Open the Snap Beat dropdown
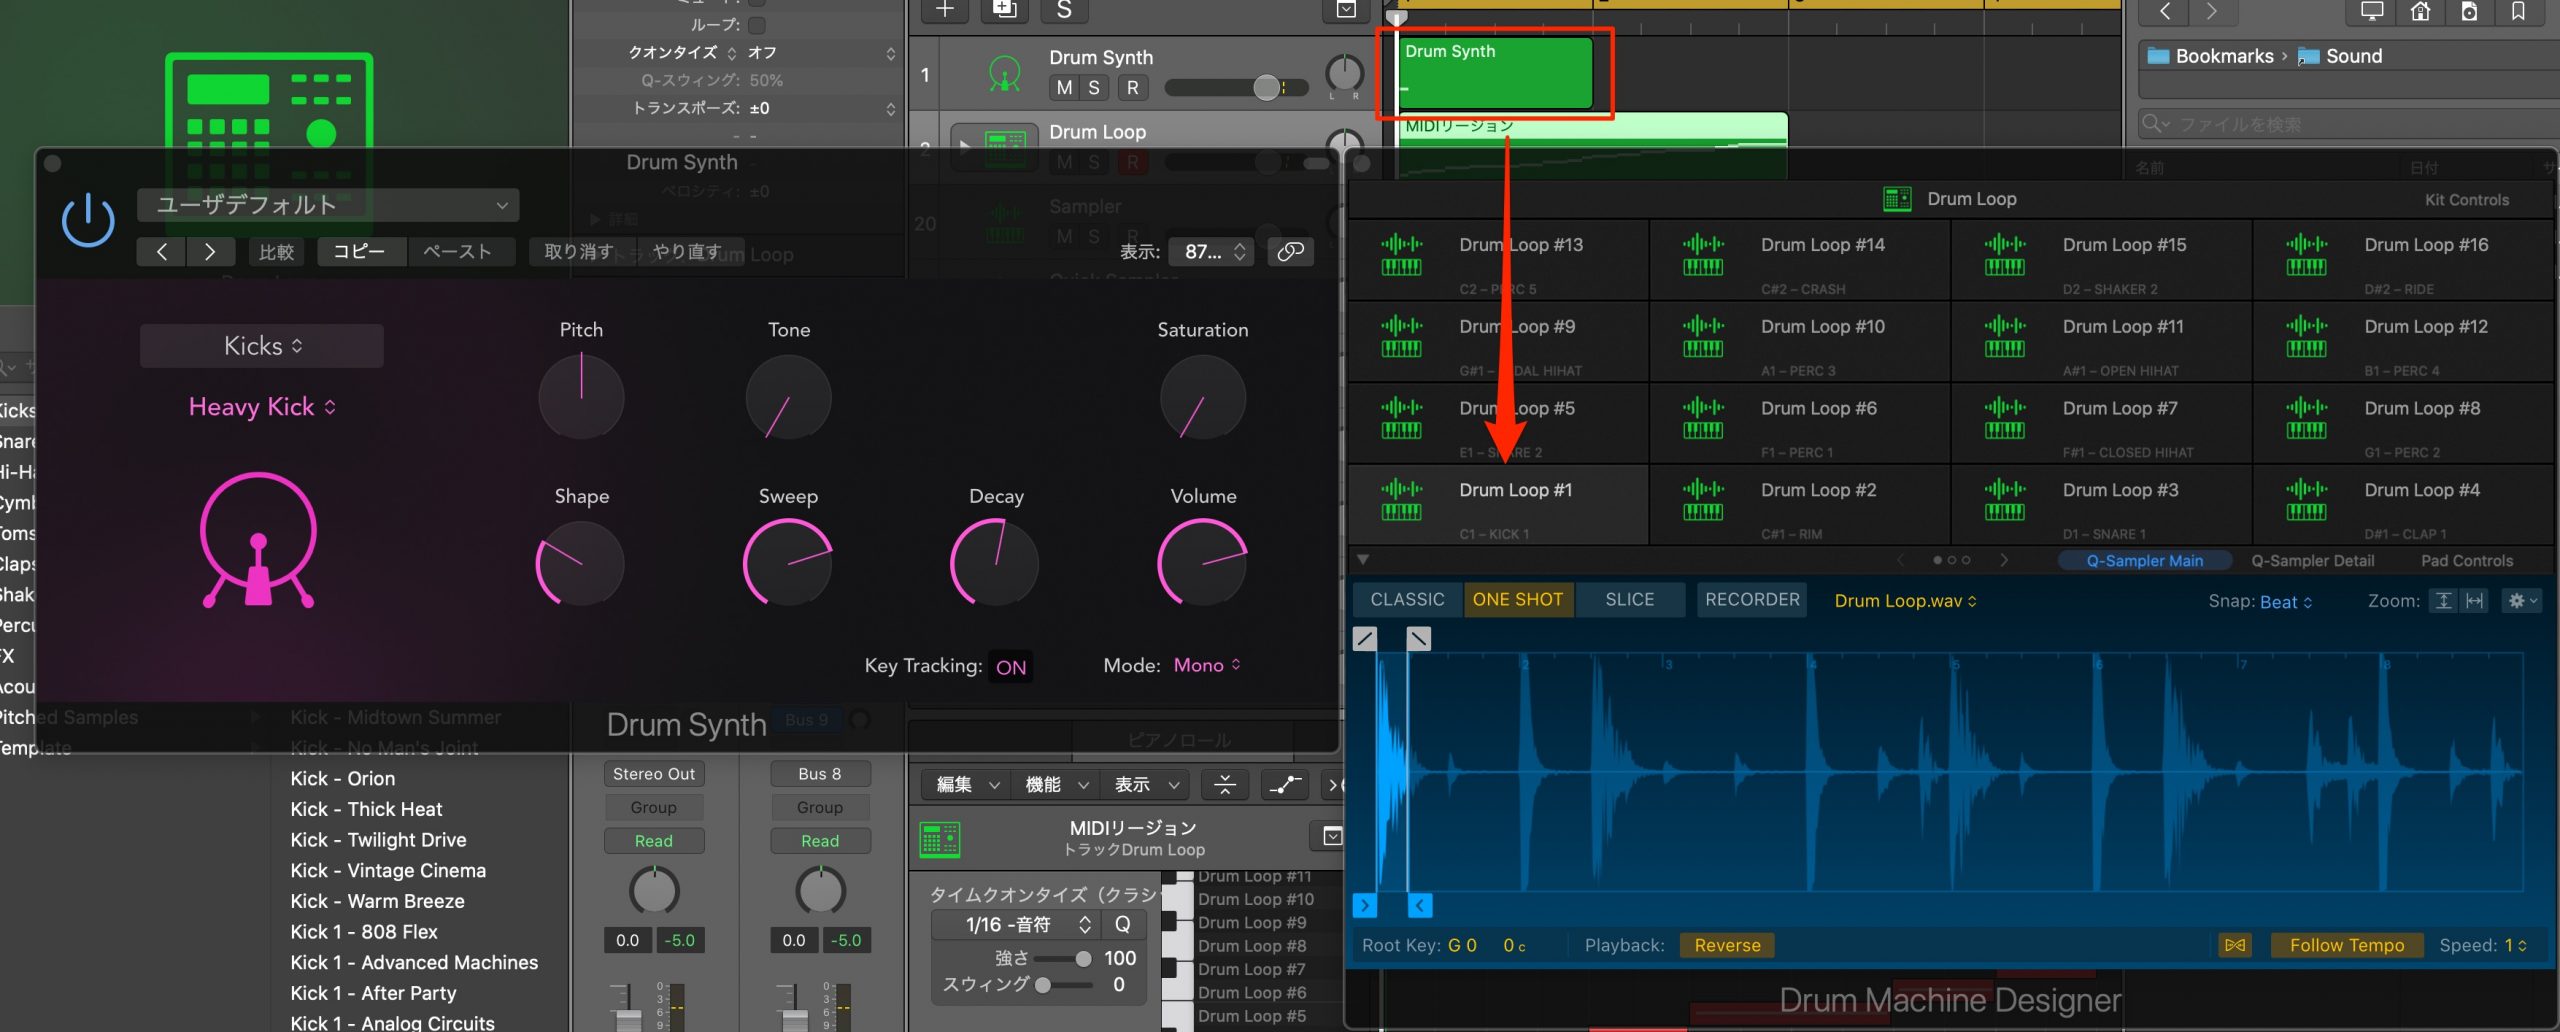Screen dimensions: 2560x1032 point(2286,602)
